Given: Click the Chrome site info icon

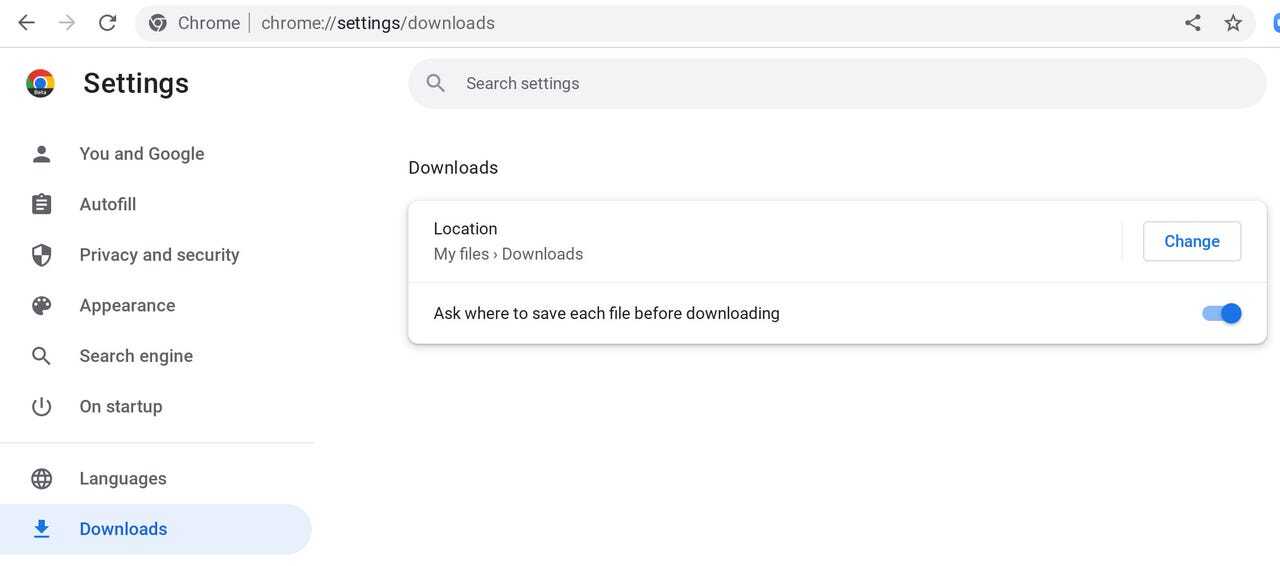Looking at the screenshot, I should tap(158, 23).
